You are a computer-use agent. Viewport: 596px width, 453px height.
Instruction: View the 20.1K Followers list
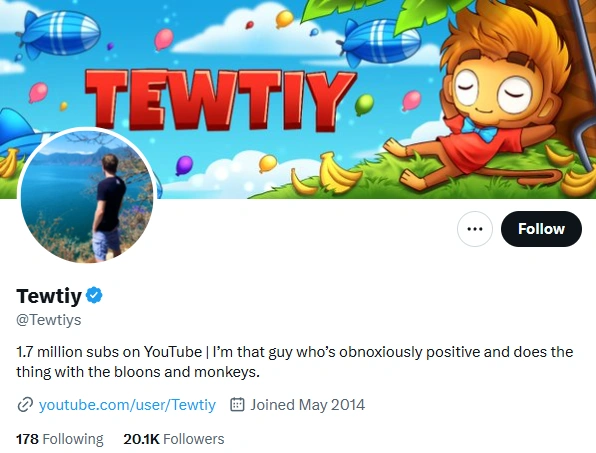[174, 439]
